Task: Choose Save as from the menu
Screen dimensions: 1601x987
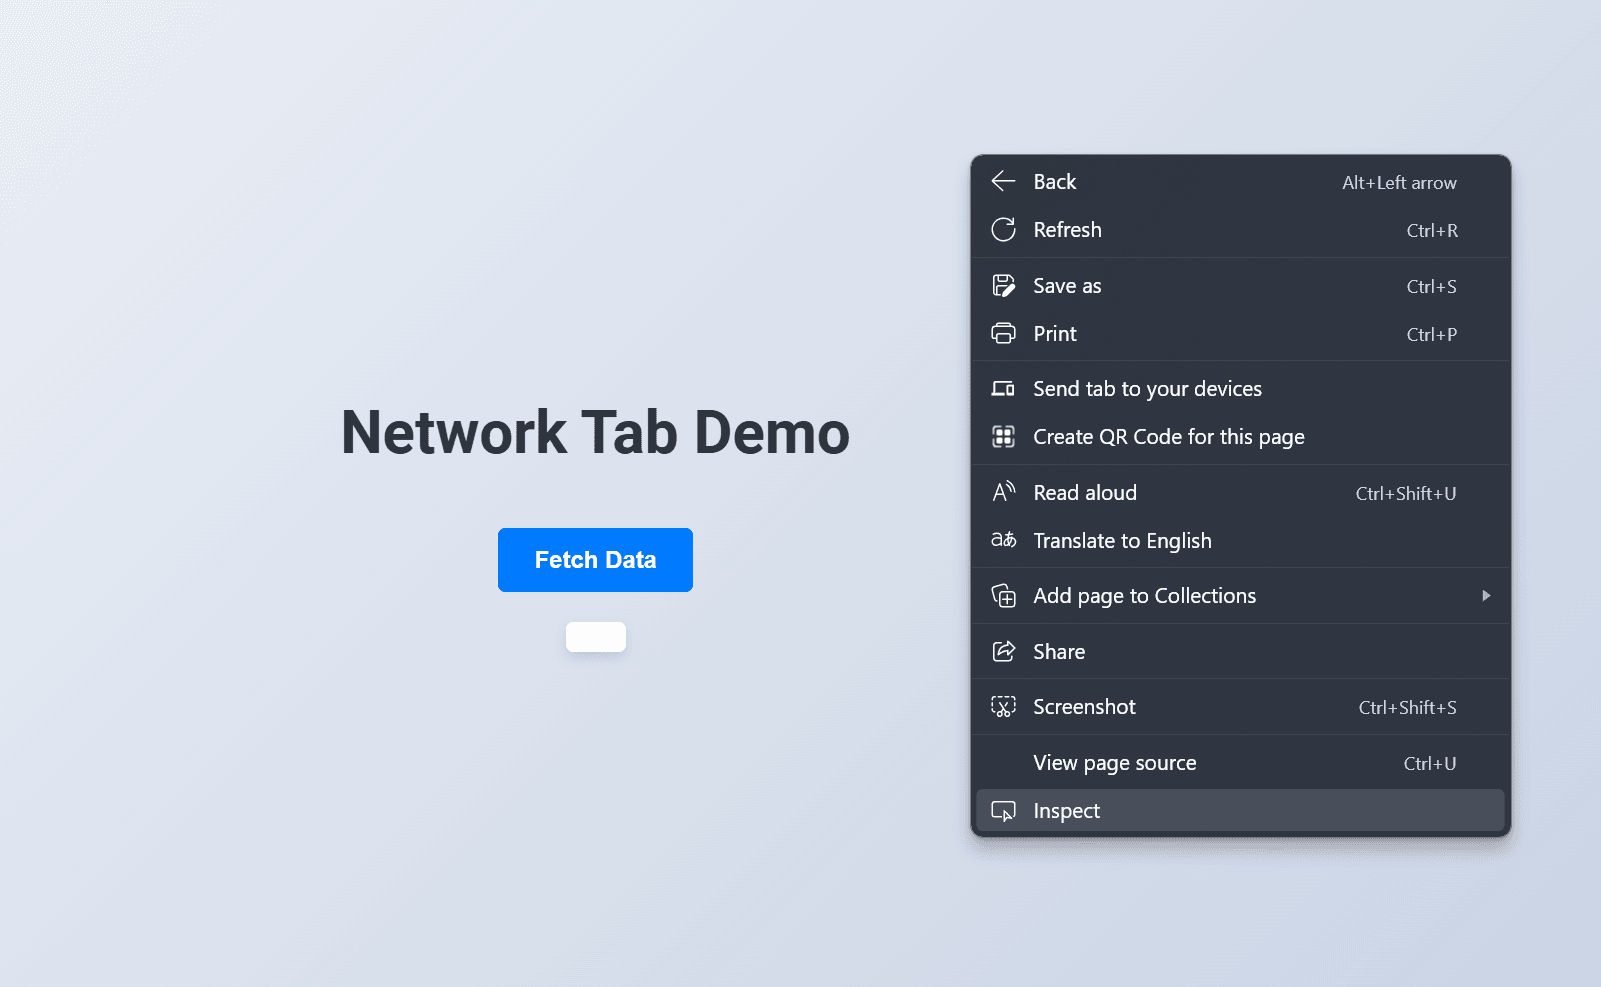Action: [1066, 285]
